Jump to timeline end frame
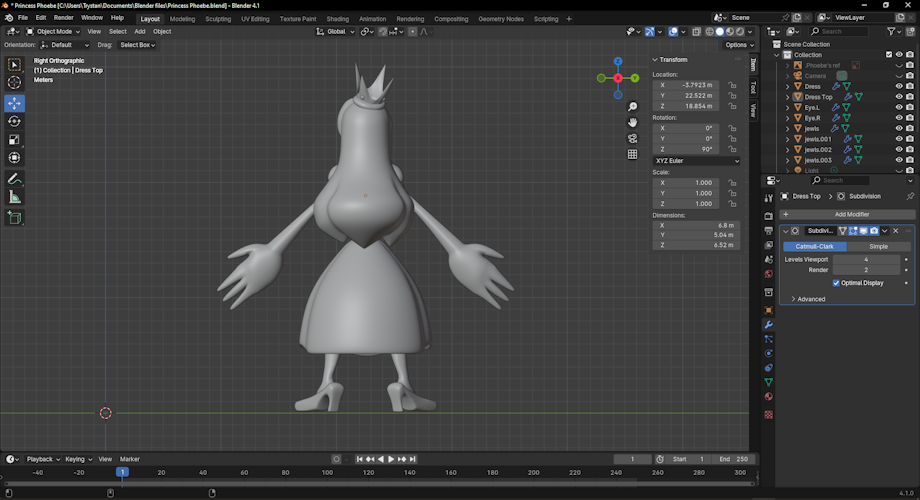Image resolution: width=920 pixels, height=500 pixels. pos(413,460)
